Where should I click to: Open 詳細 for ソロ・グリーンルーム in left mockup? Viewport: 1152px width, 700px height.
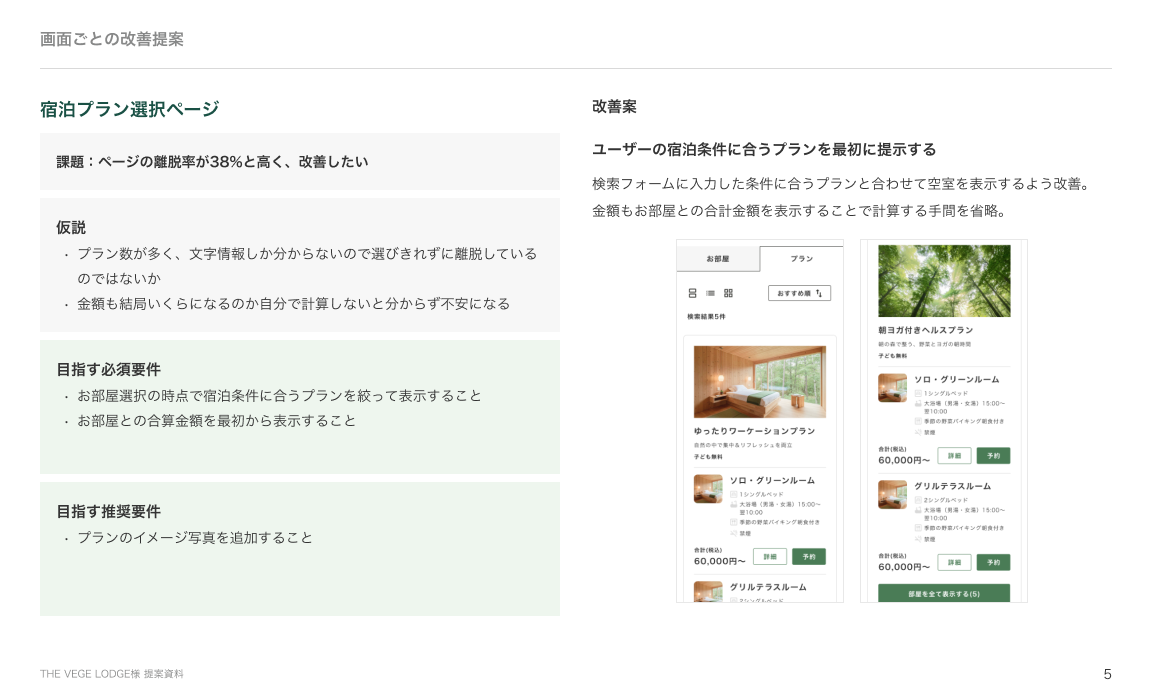coord(770,556)
